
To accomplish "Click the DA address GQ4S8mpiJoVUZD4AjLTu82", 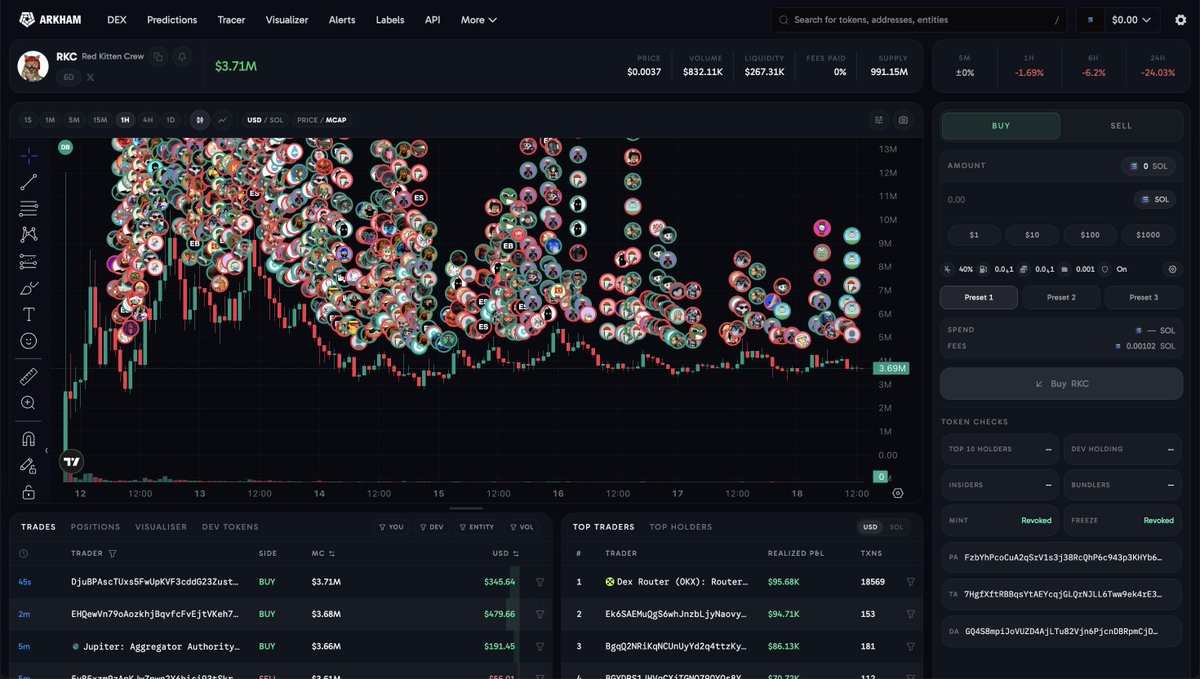I will pyautogui.click(x=1061, y=631).
